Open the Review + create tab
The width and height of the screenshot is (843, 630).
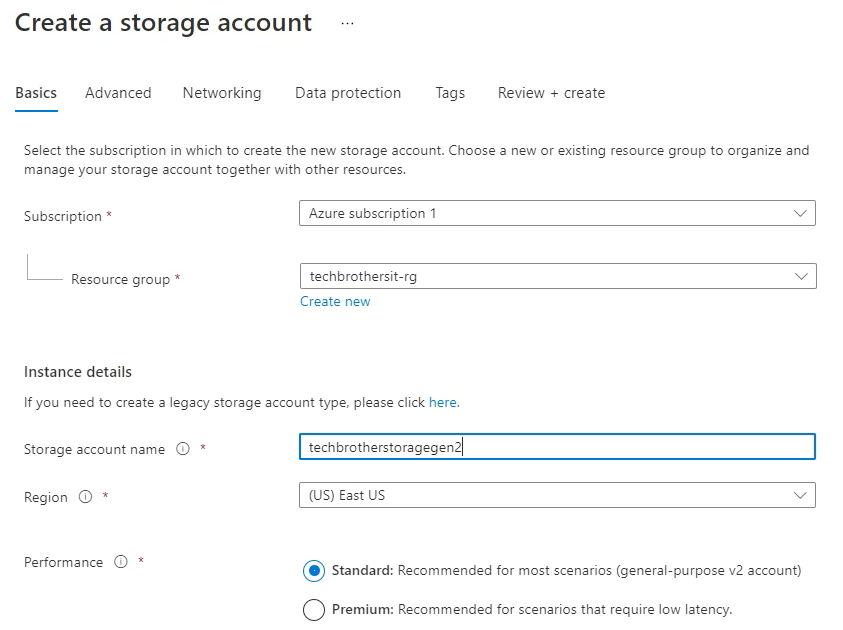(550, 92)
